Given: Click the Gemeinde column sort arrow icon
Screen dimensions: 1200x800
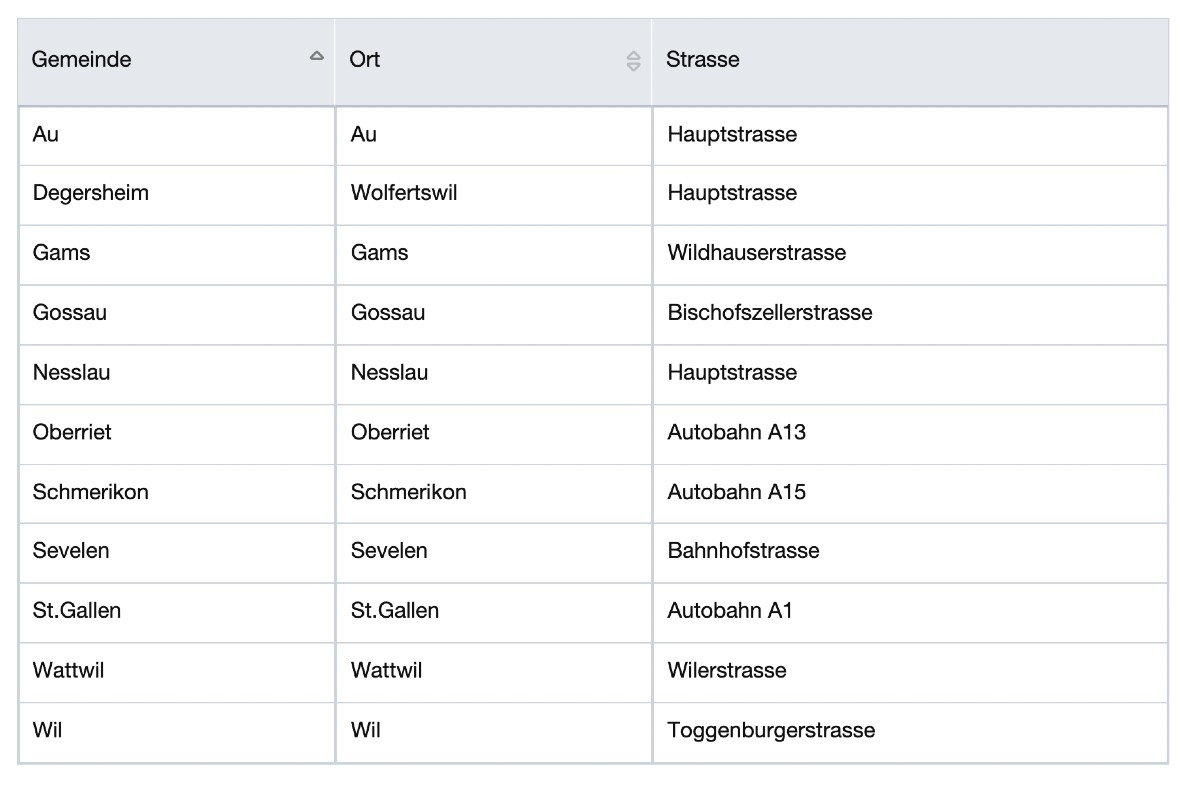Looking at the screenshot, I should [x=317, y=57].
